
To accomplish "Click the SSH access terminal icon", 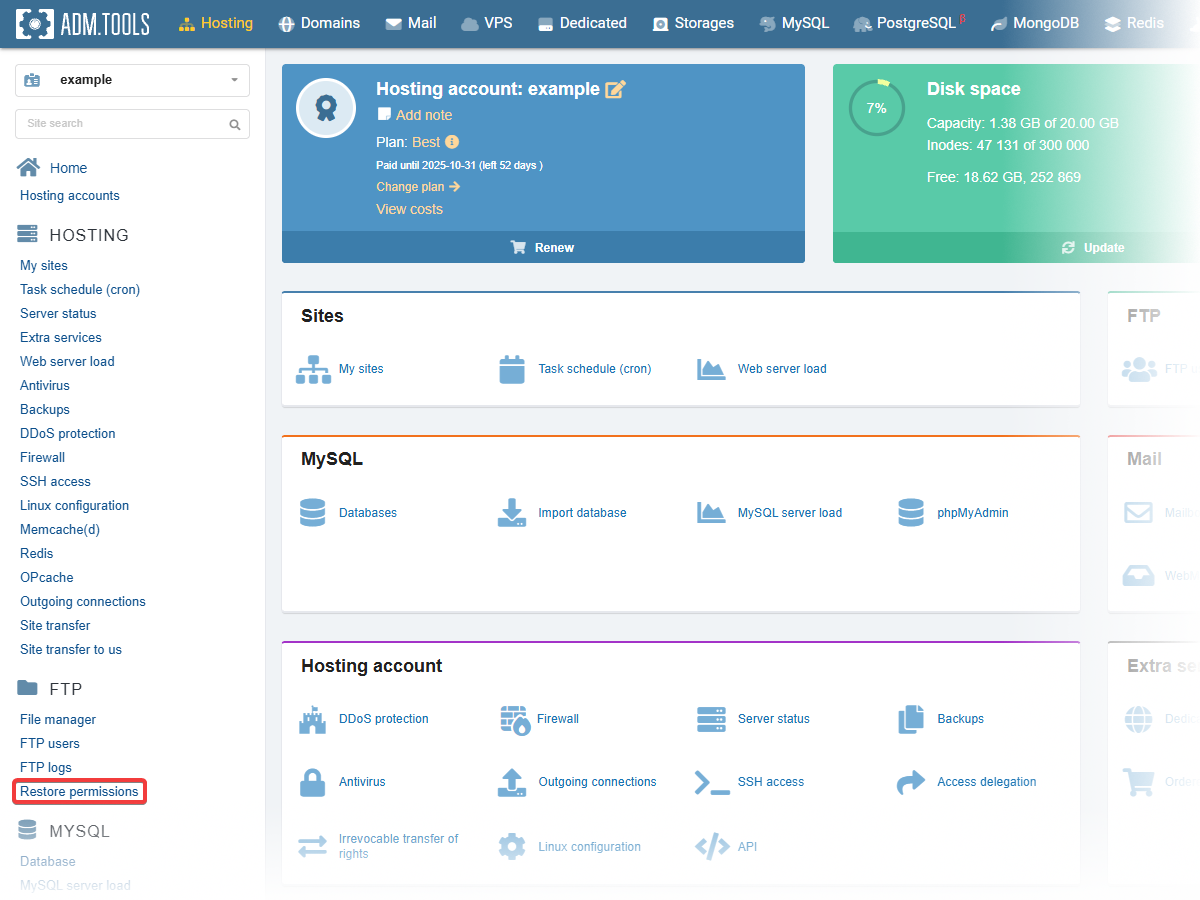I will pos(712,782).
